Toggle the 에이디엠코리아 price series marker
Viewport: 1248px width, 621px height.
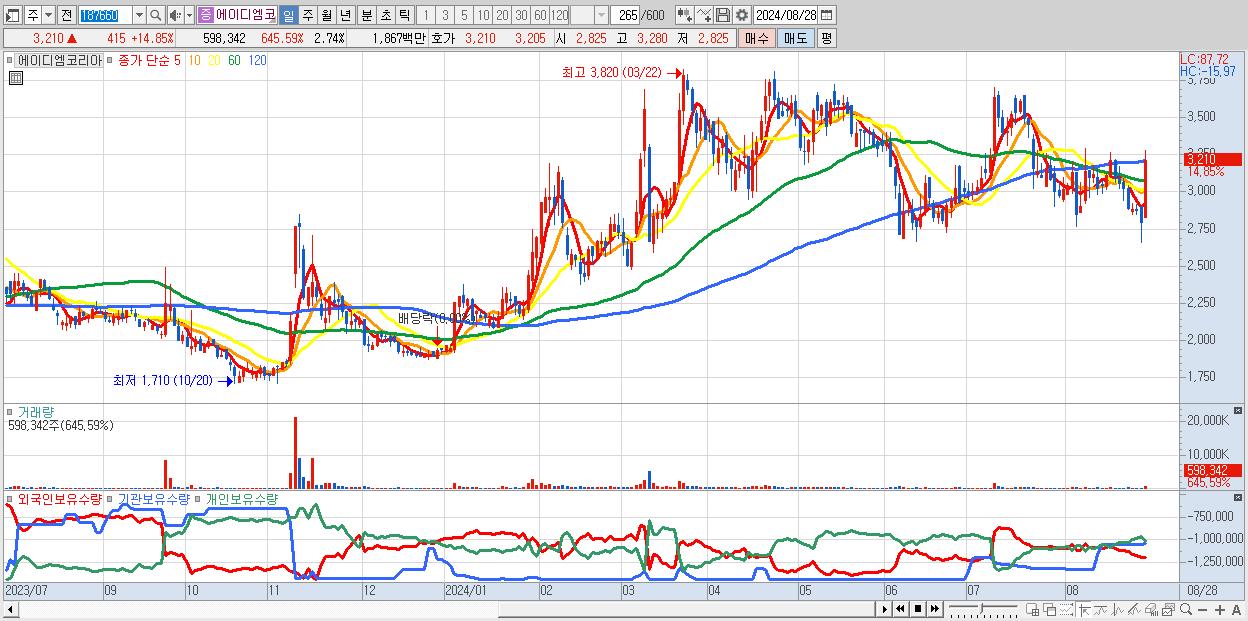coord(10,60)
